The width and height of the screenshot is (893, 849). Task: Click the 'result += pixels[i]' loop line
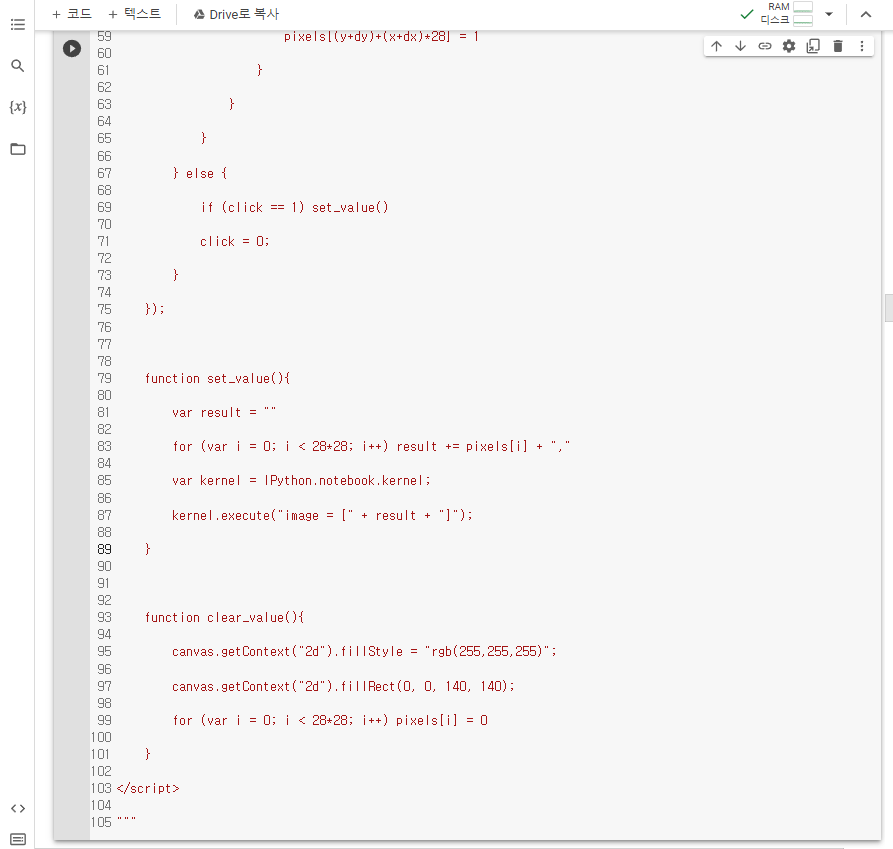pos(371,446)
